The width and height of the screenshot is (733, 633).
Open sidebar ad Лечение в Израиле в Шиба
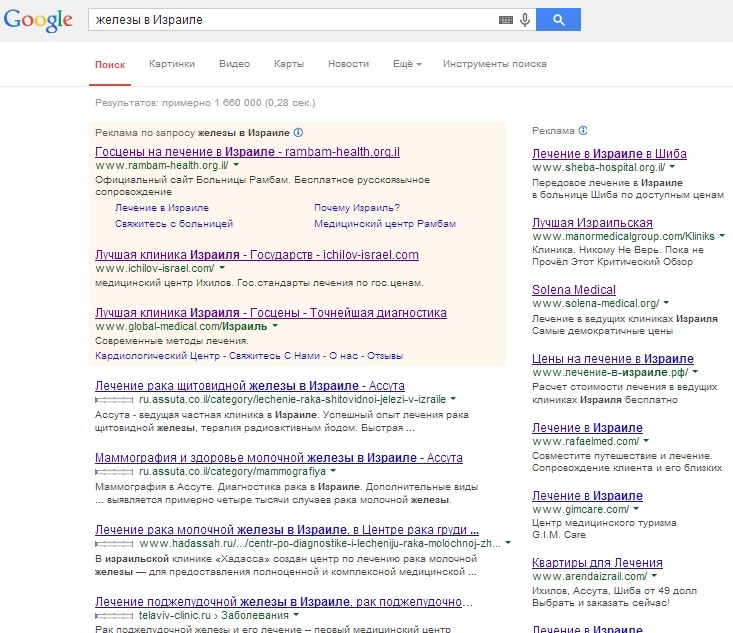(x=609, y=154)
